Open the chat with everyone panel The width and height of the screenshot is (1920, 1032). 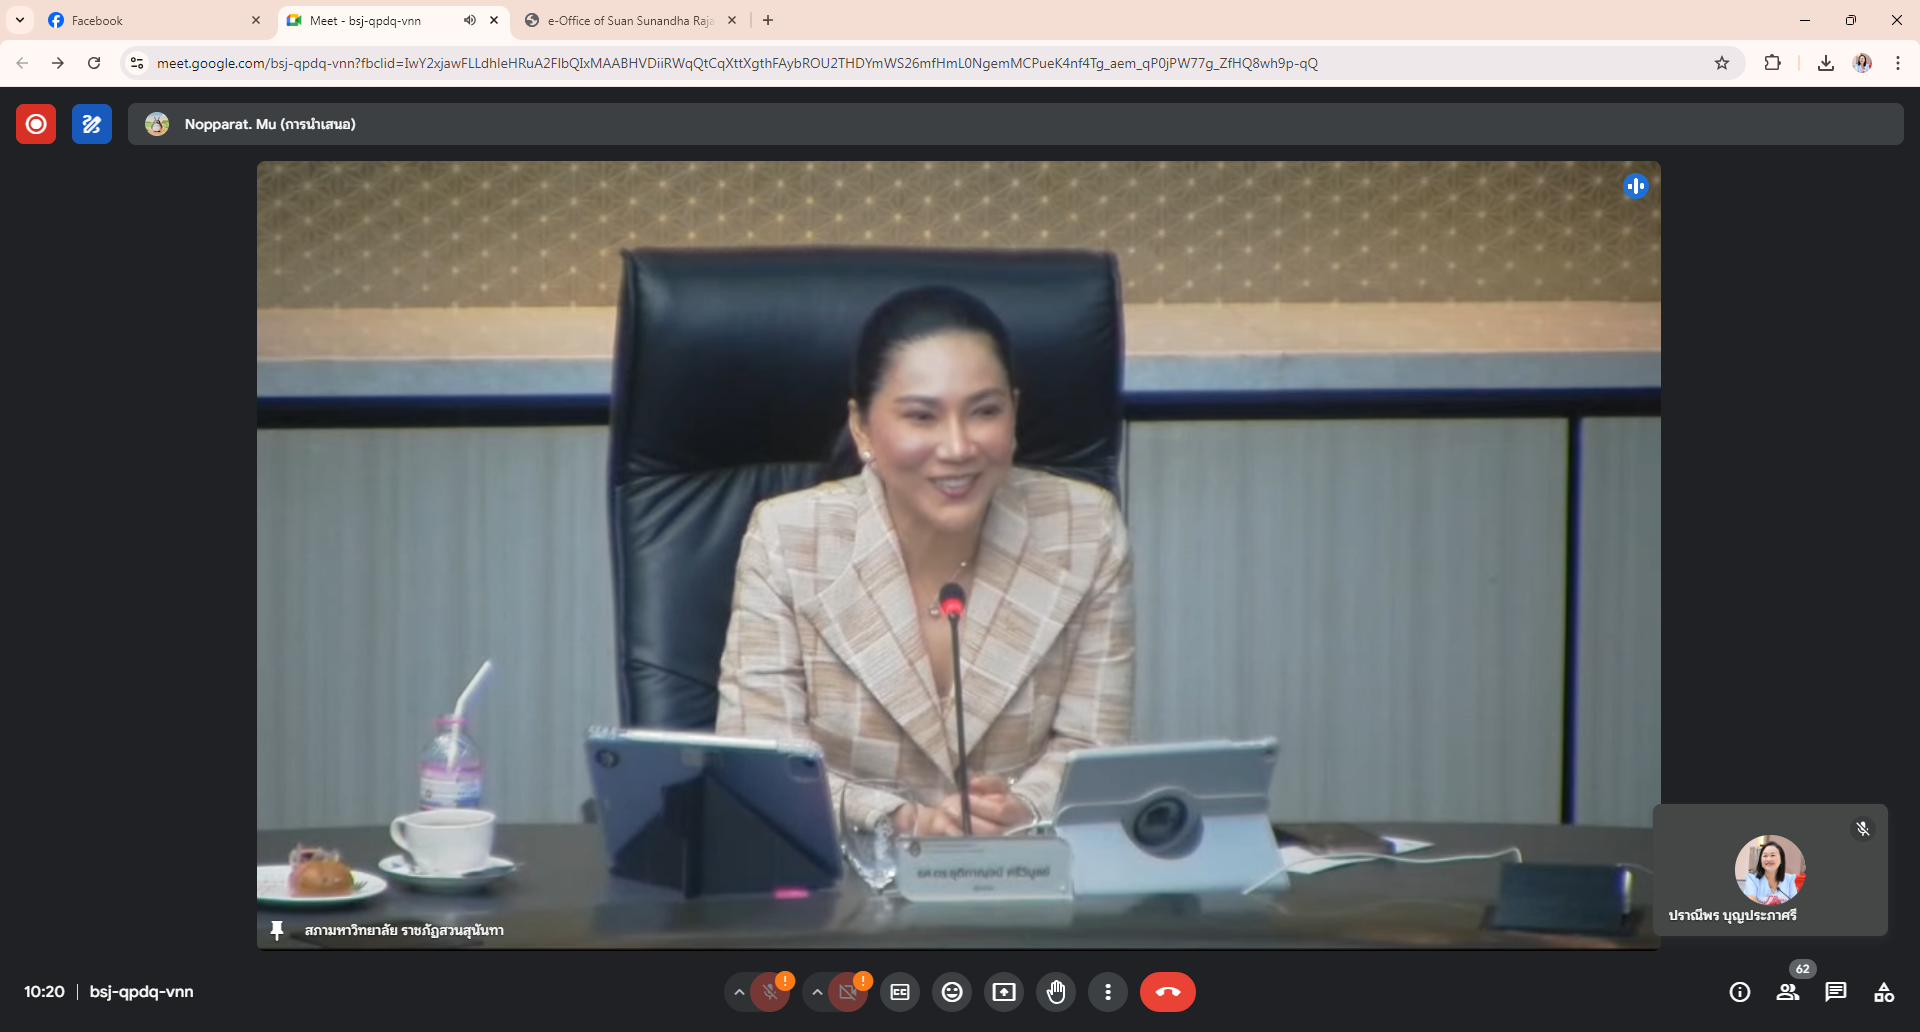coord(1836,992)
